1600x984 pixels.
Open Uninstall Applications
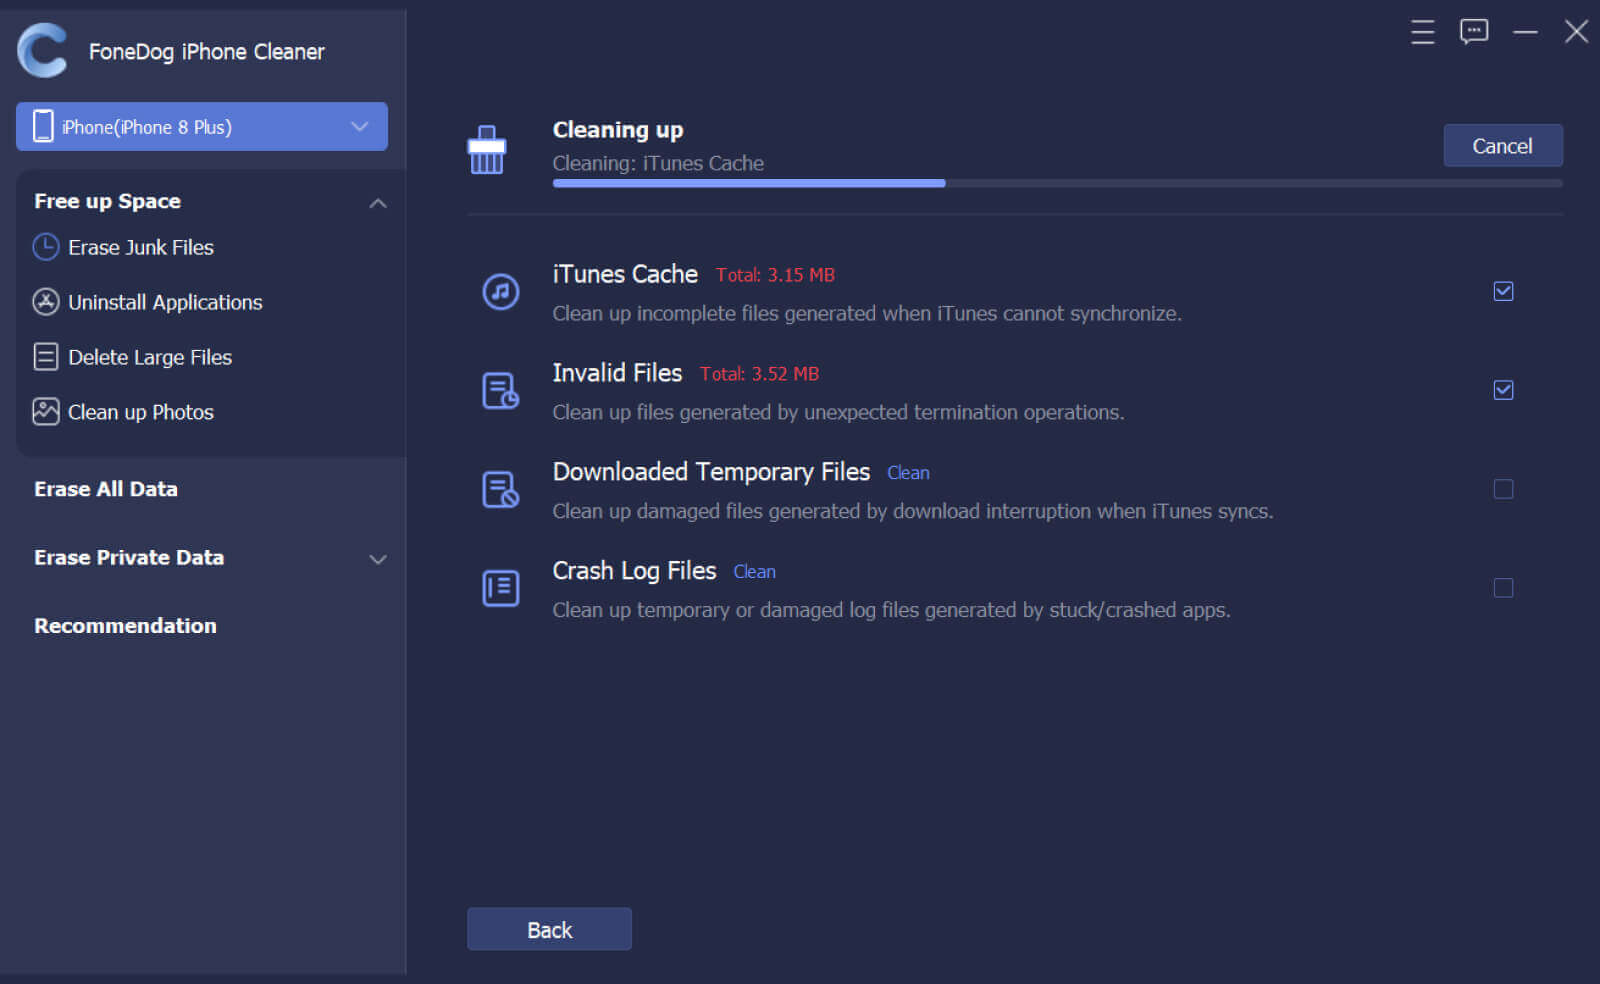(165, 302)
